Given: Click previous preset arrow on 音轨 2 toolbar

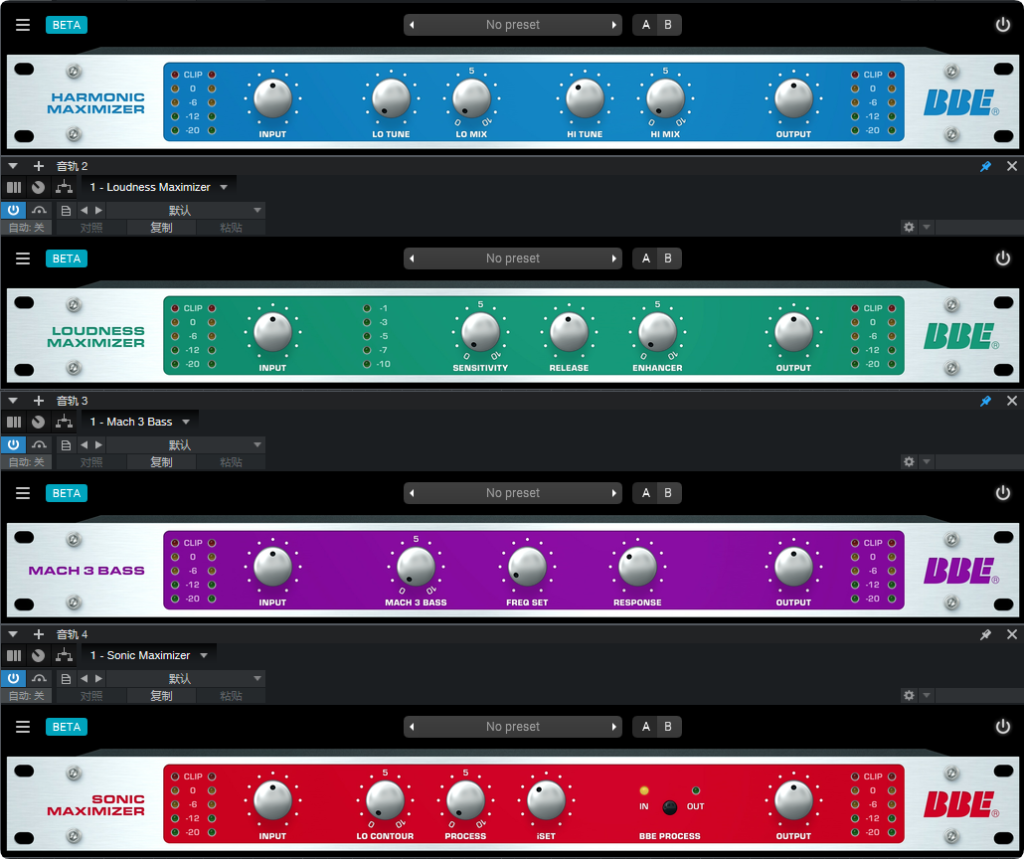Looking at the screenshot, I should pos(84,210).
